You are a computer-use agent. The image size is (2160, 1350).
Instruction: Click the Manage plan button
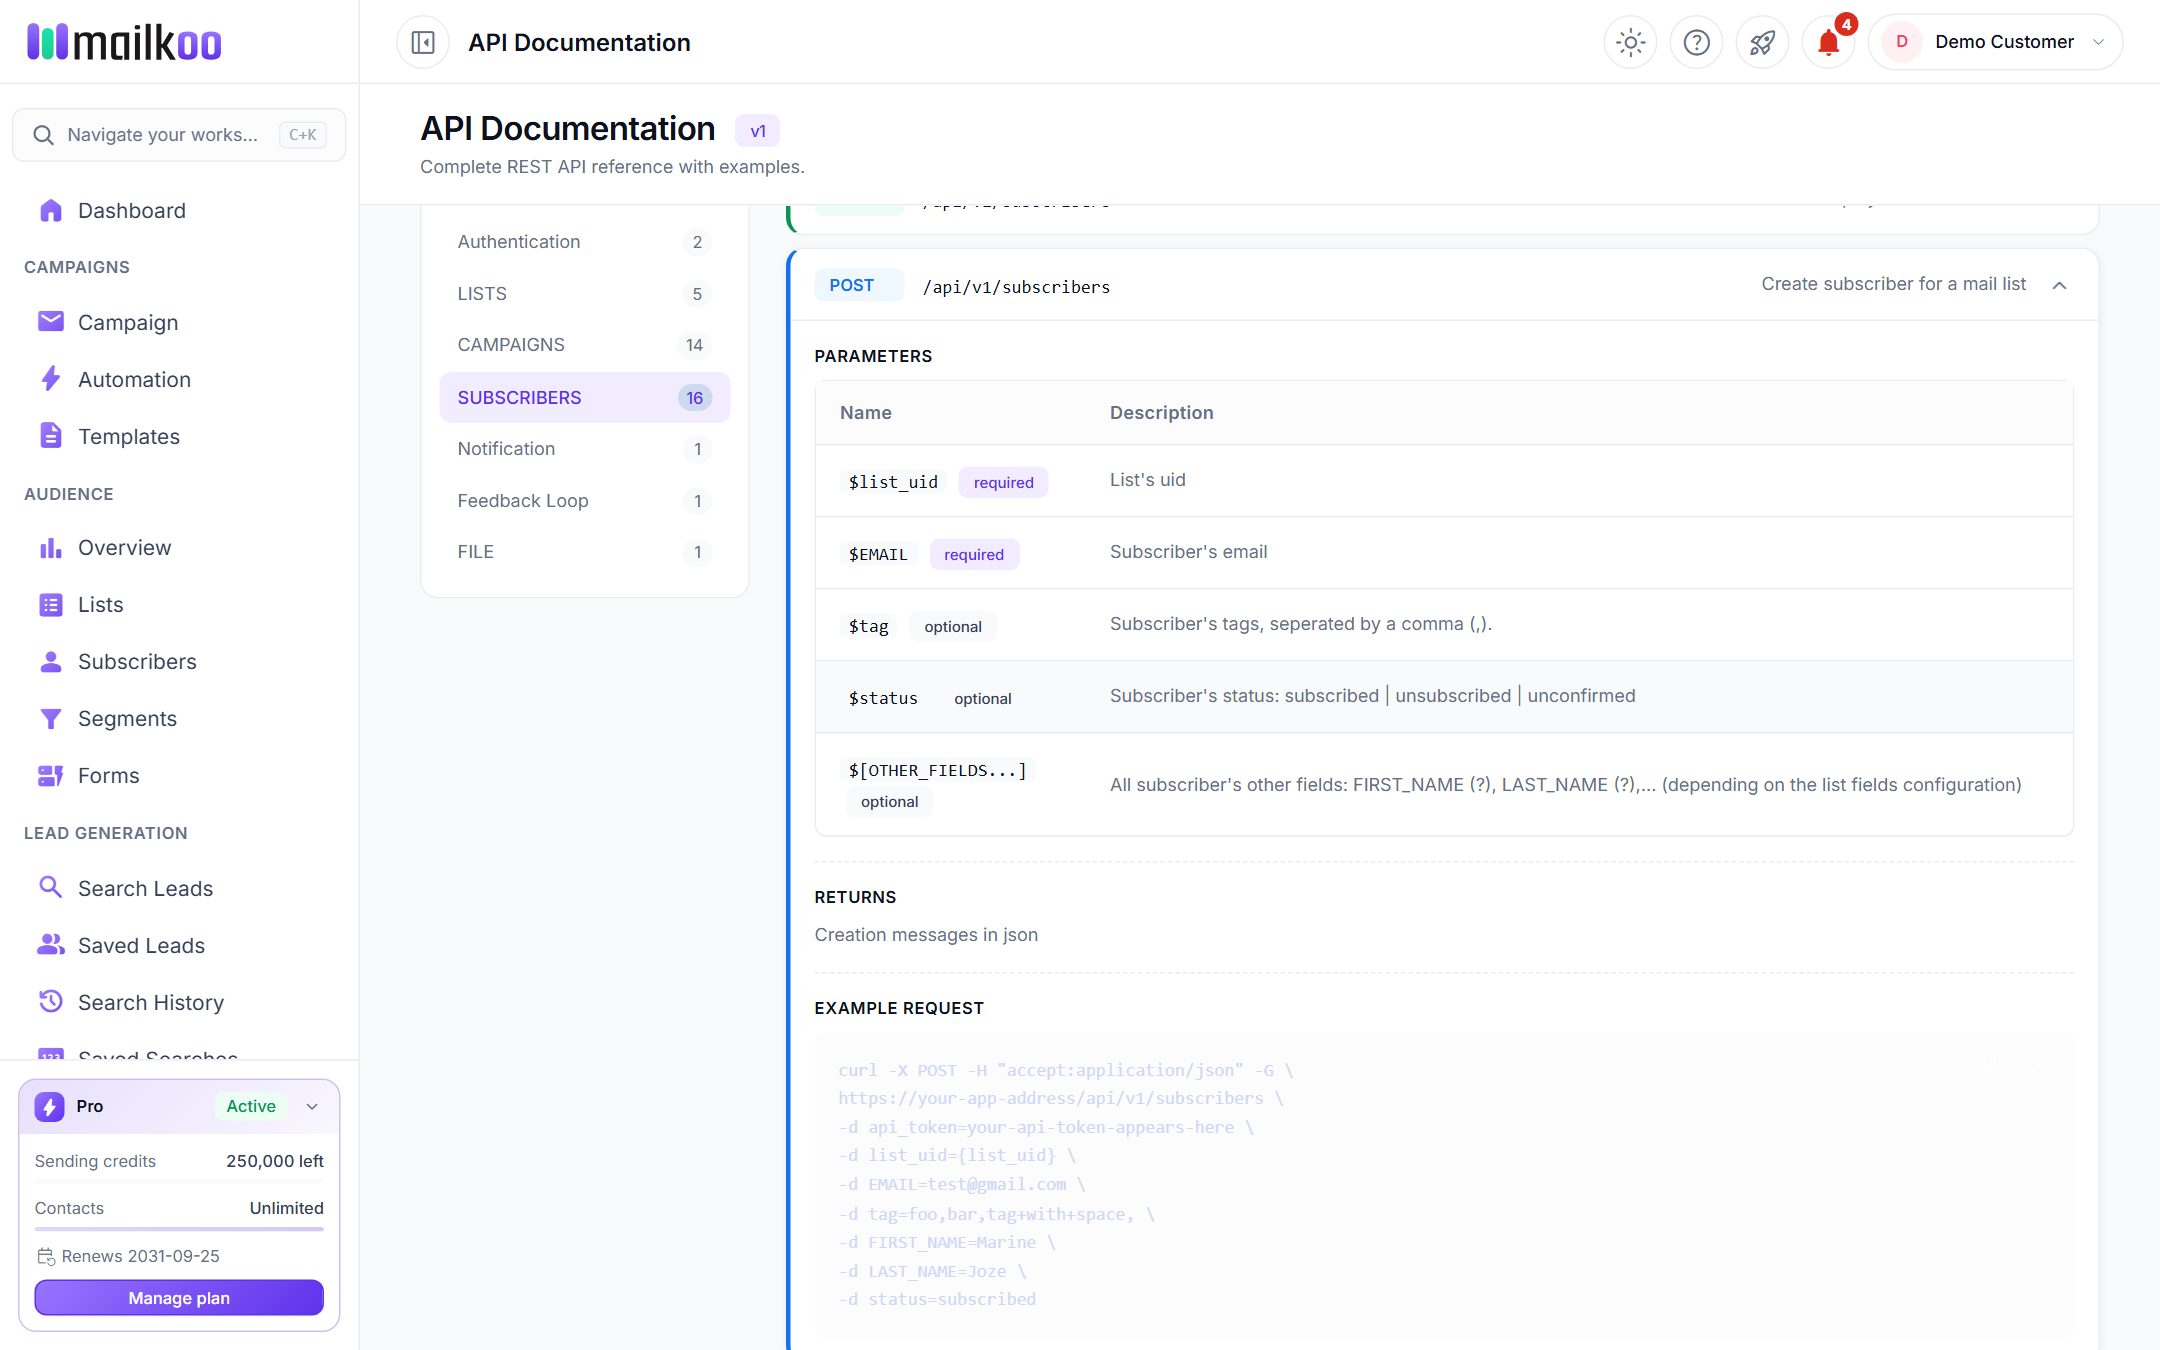pos(179,1298)
